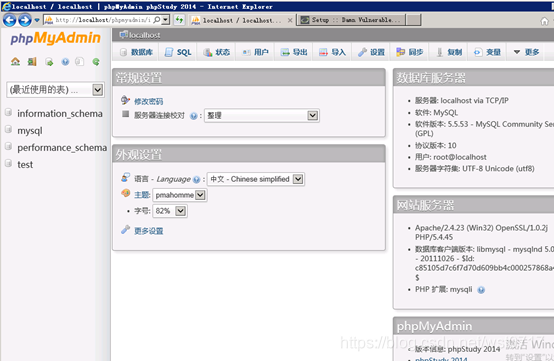Click the help icon next to 服务器连接校对
This screenshot has width=554, height=361.
(x=193, y=116)
